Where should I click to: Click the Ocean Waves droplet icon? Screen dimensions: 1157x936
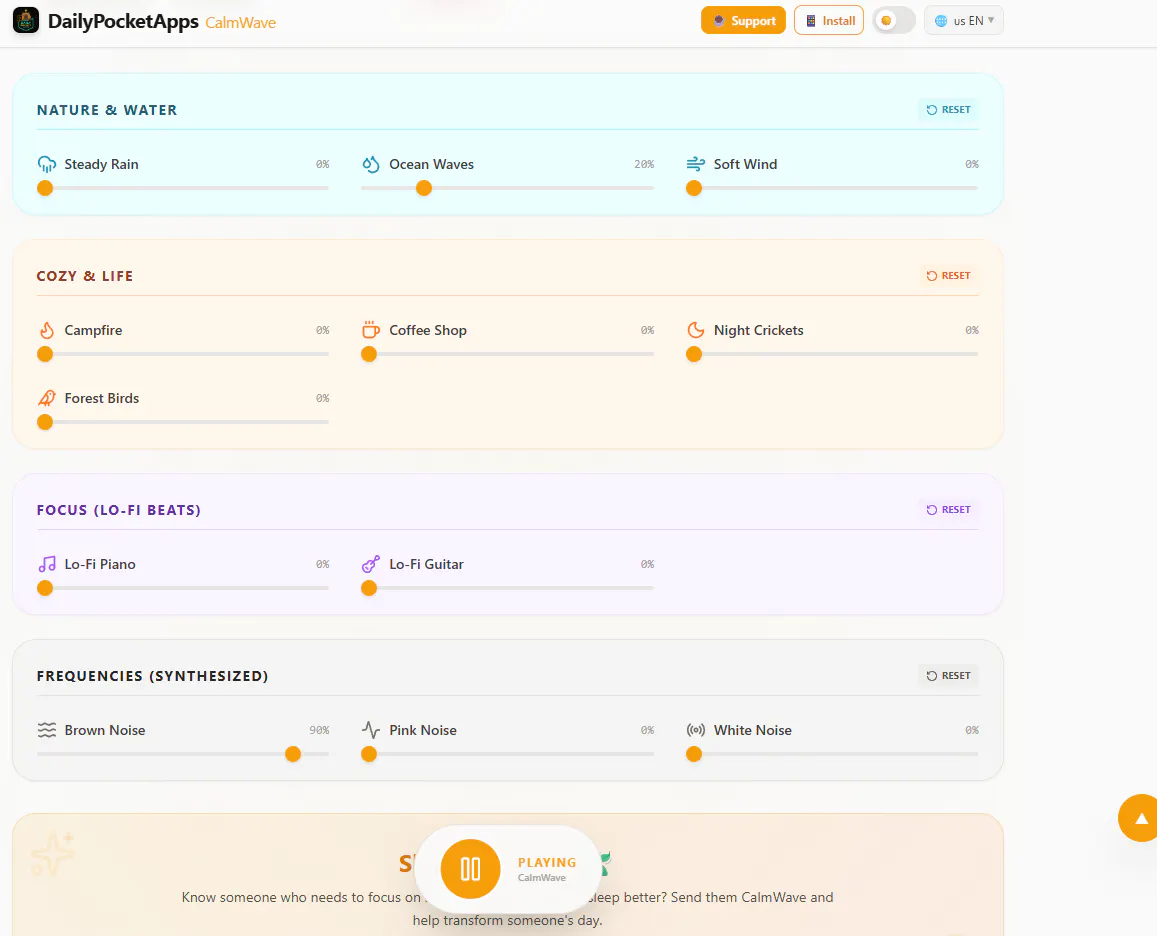point(370,165)
